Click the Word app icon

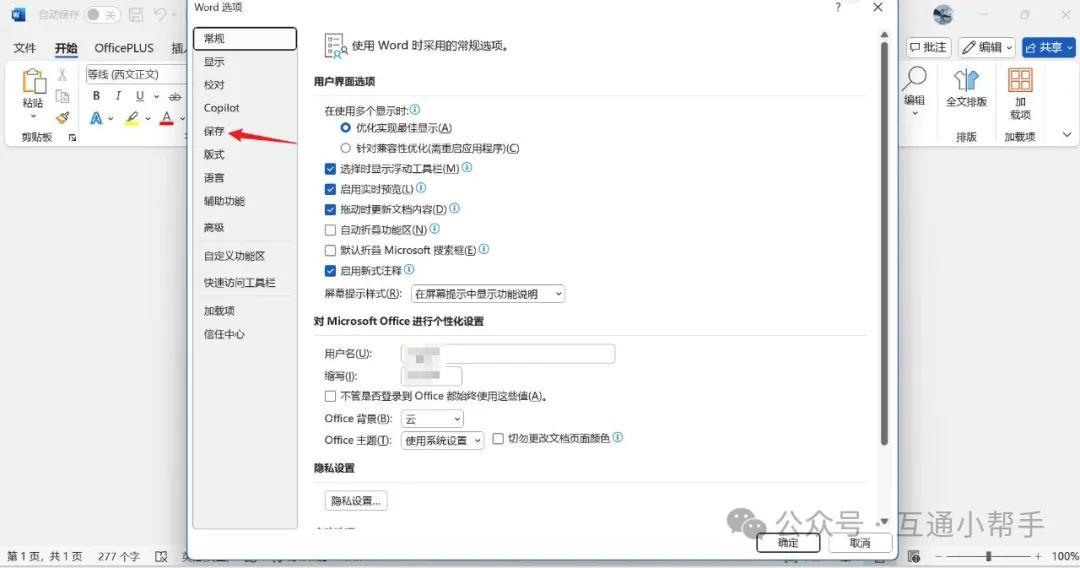[19, 14]
